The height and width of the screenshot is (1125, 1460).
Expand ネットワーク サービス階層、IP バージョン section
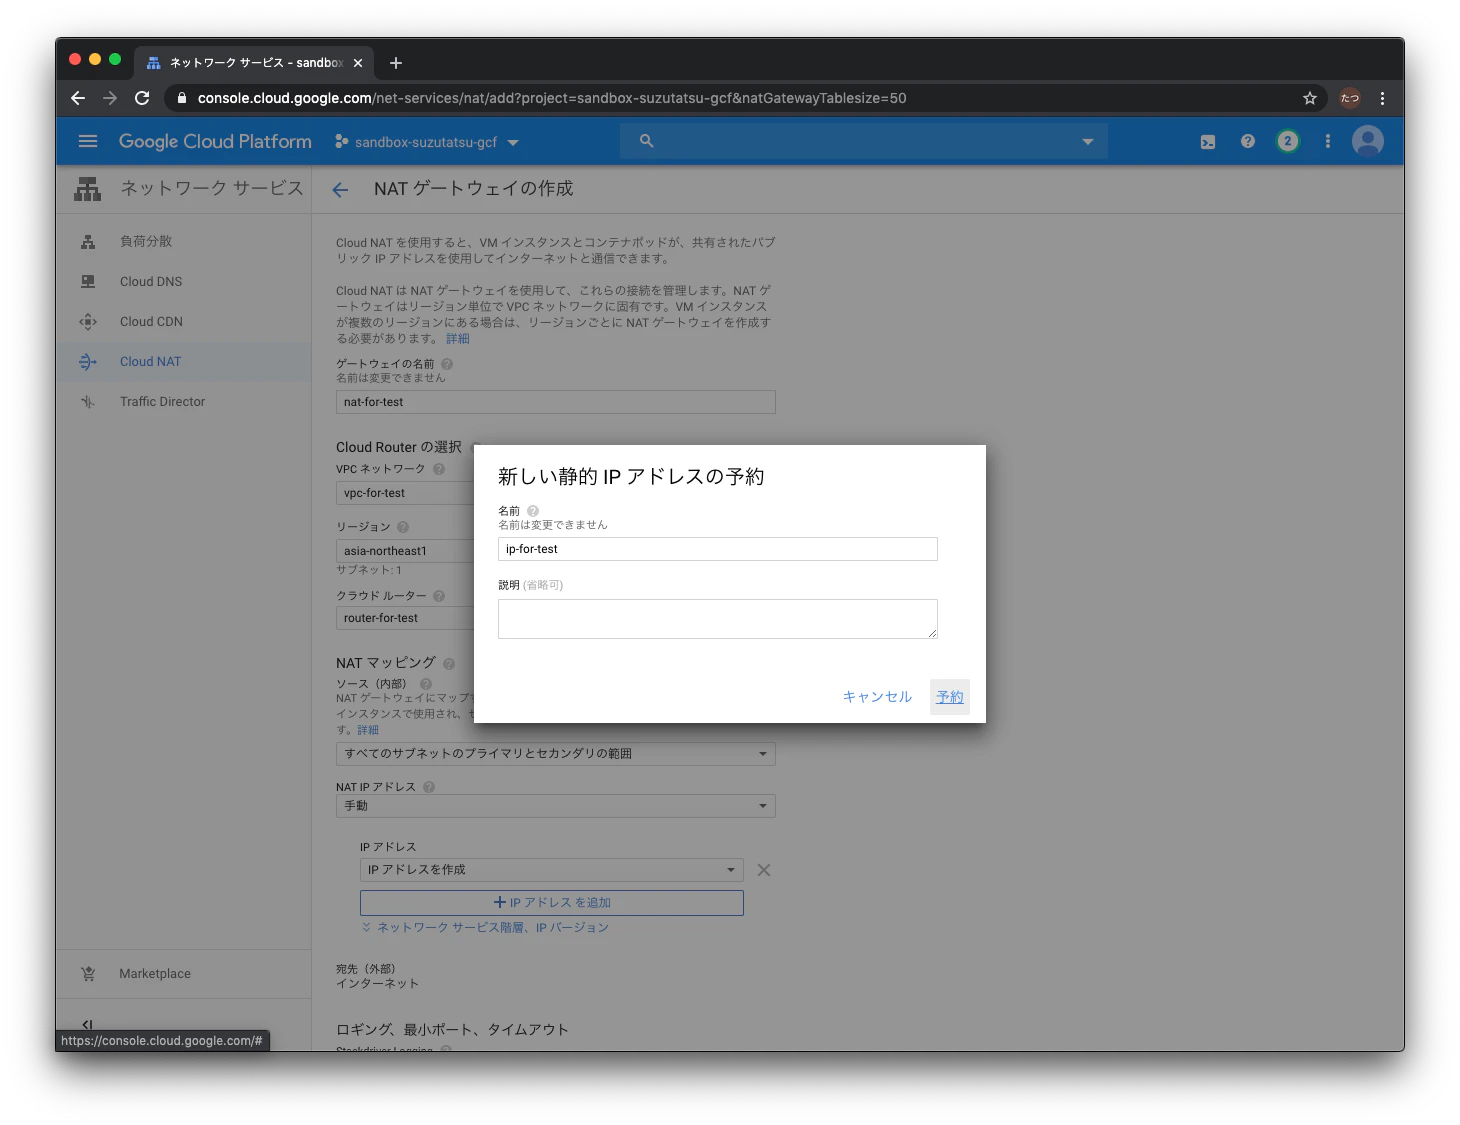[x=485, y=928]
